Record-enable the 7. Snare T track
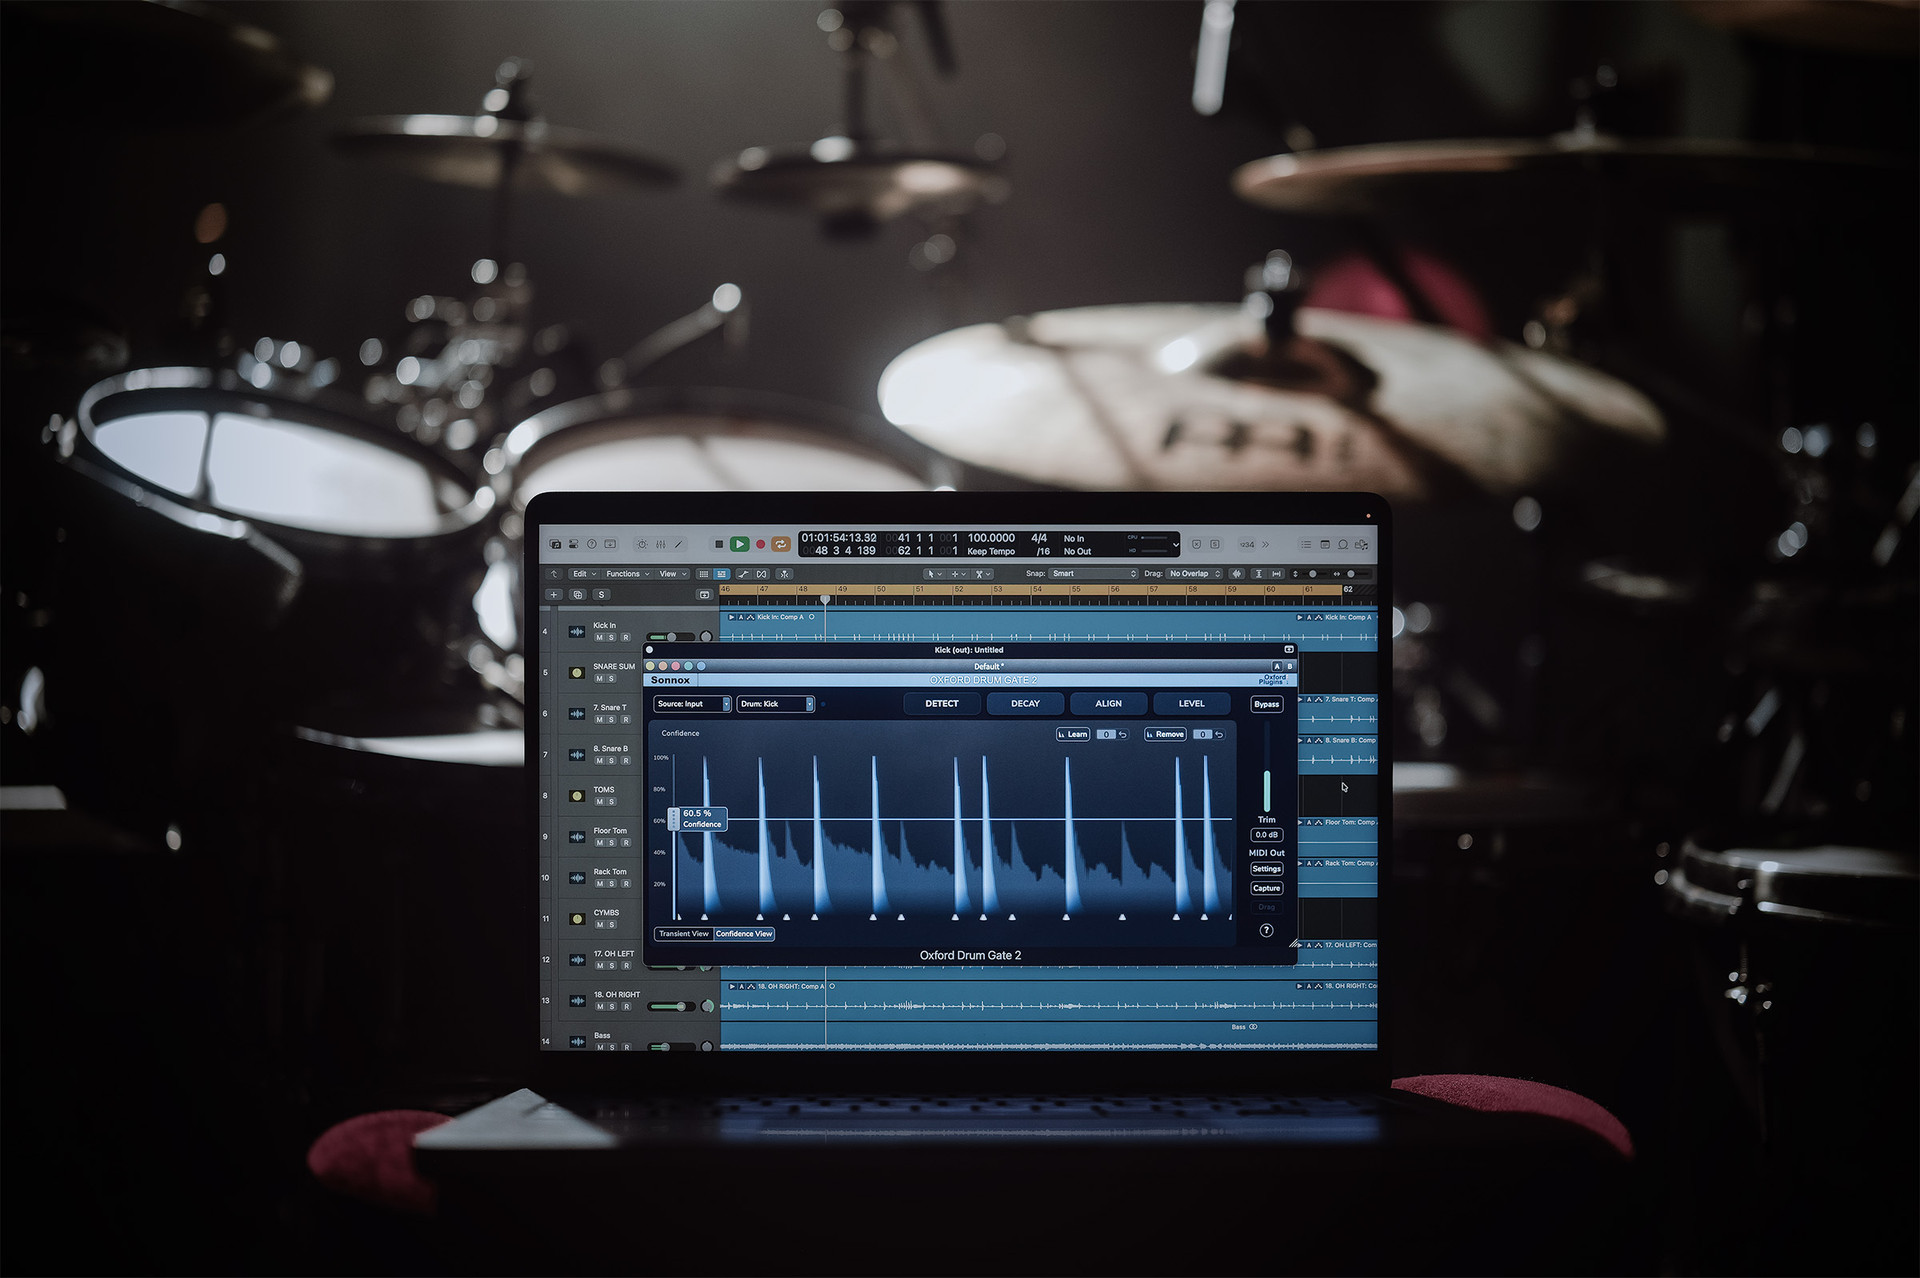This screenshot has width=1920, height=1278. [626, 719]
